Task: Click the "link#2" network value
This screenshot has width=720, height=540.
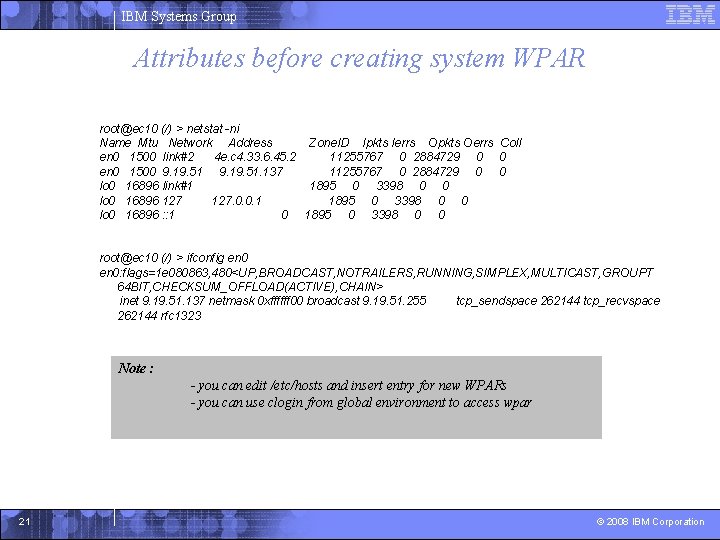Action: point(178,157)
